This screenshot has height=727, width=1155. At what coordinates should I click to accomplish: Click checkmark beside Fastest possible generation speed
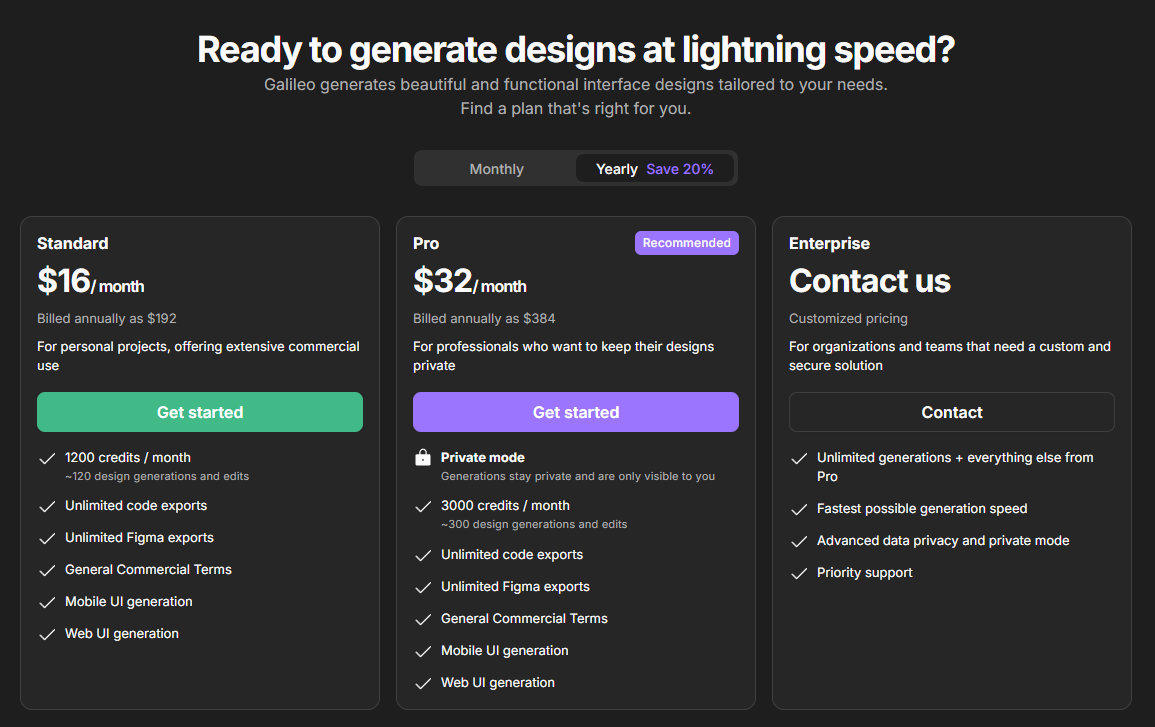pyautogui.click(x=799, y=509)
